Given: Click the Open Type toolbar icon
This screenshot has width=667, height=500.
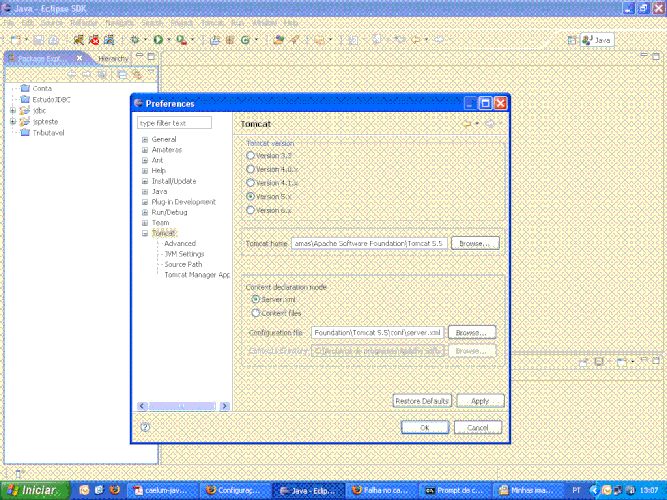Looking at the screenshot, I should [279, 40].
